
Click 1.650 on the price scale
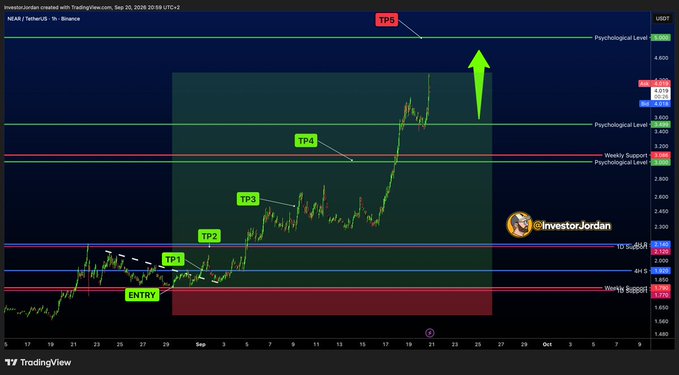661,307
